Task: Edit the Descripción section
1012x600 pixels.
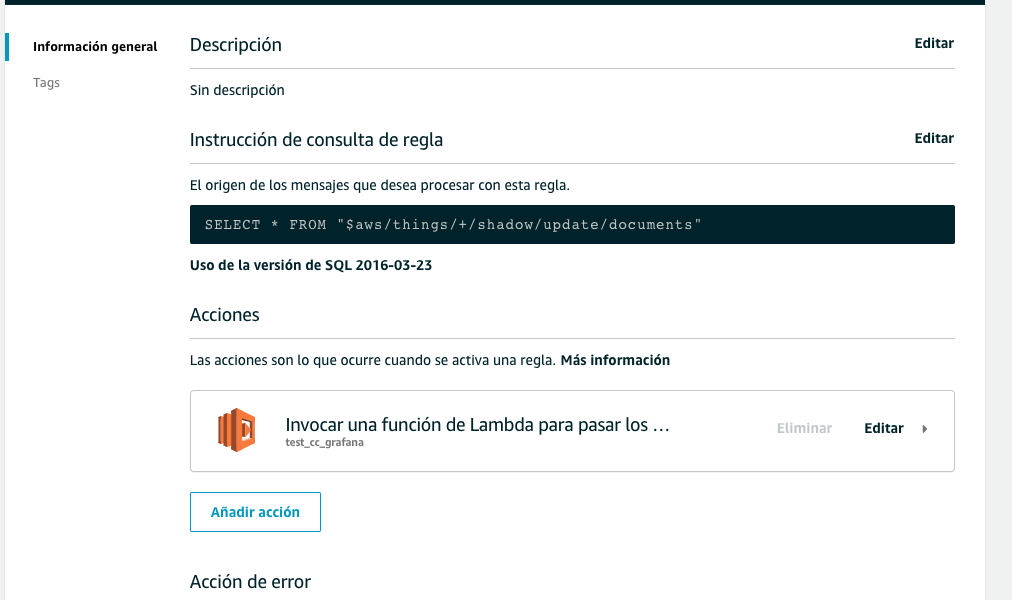Action: pyautogui.click(x=933, y=44)
